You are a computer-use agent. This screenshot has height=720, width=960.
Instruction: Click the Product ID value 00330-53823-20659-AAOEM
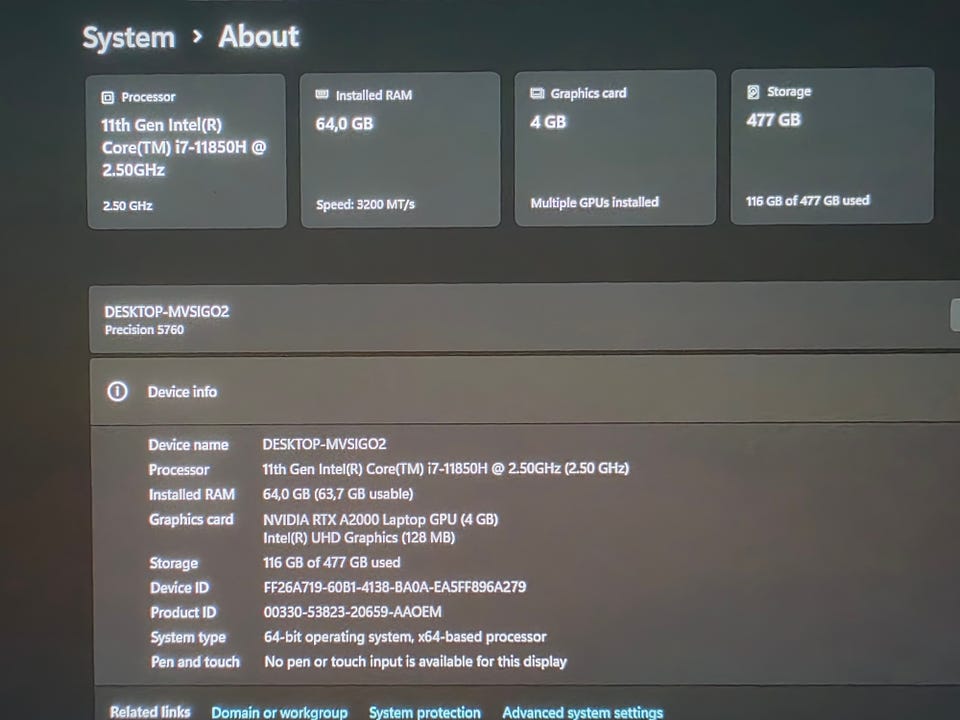[x=353, y=612]
